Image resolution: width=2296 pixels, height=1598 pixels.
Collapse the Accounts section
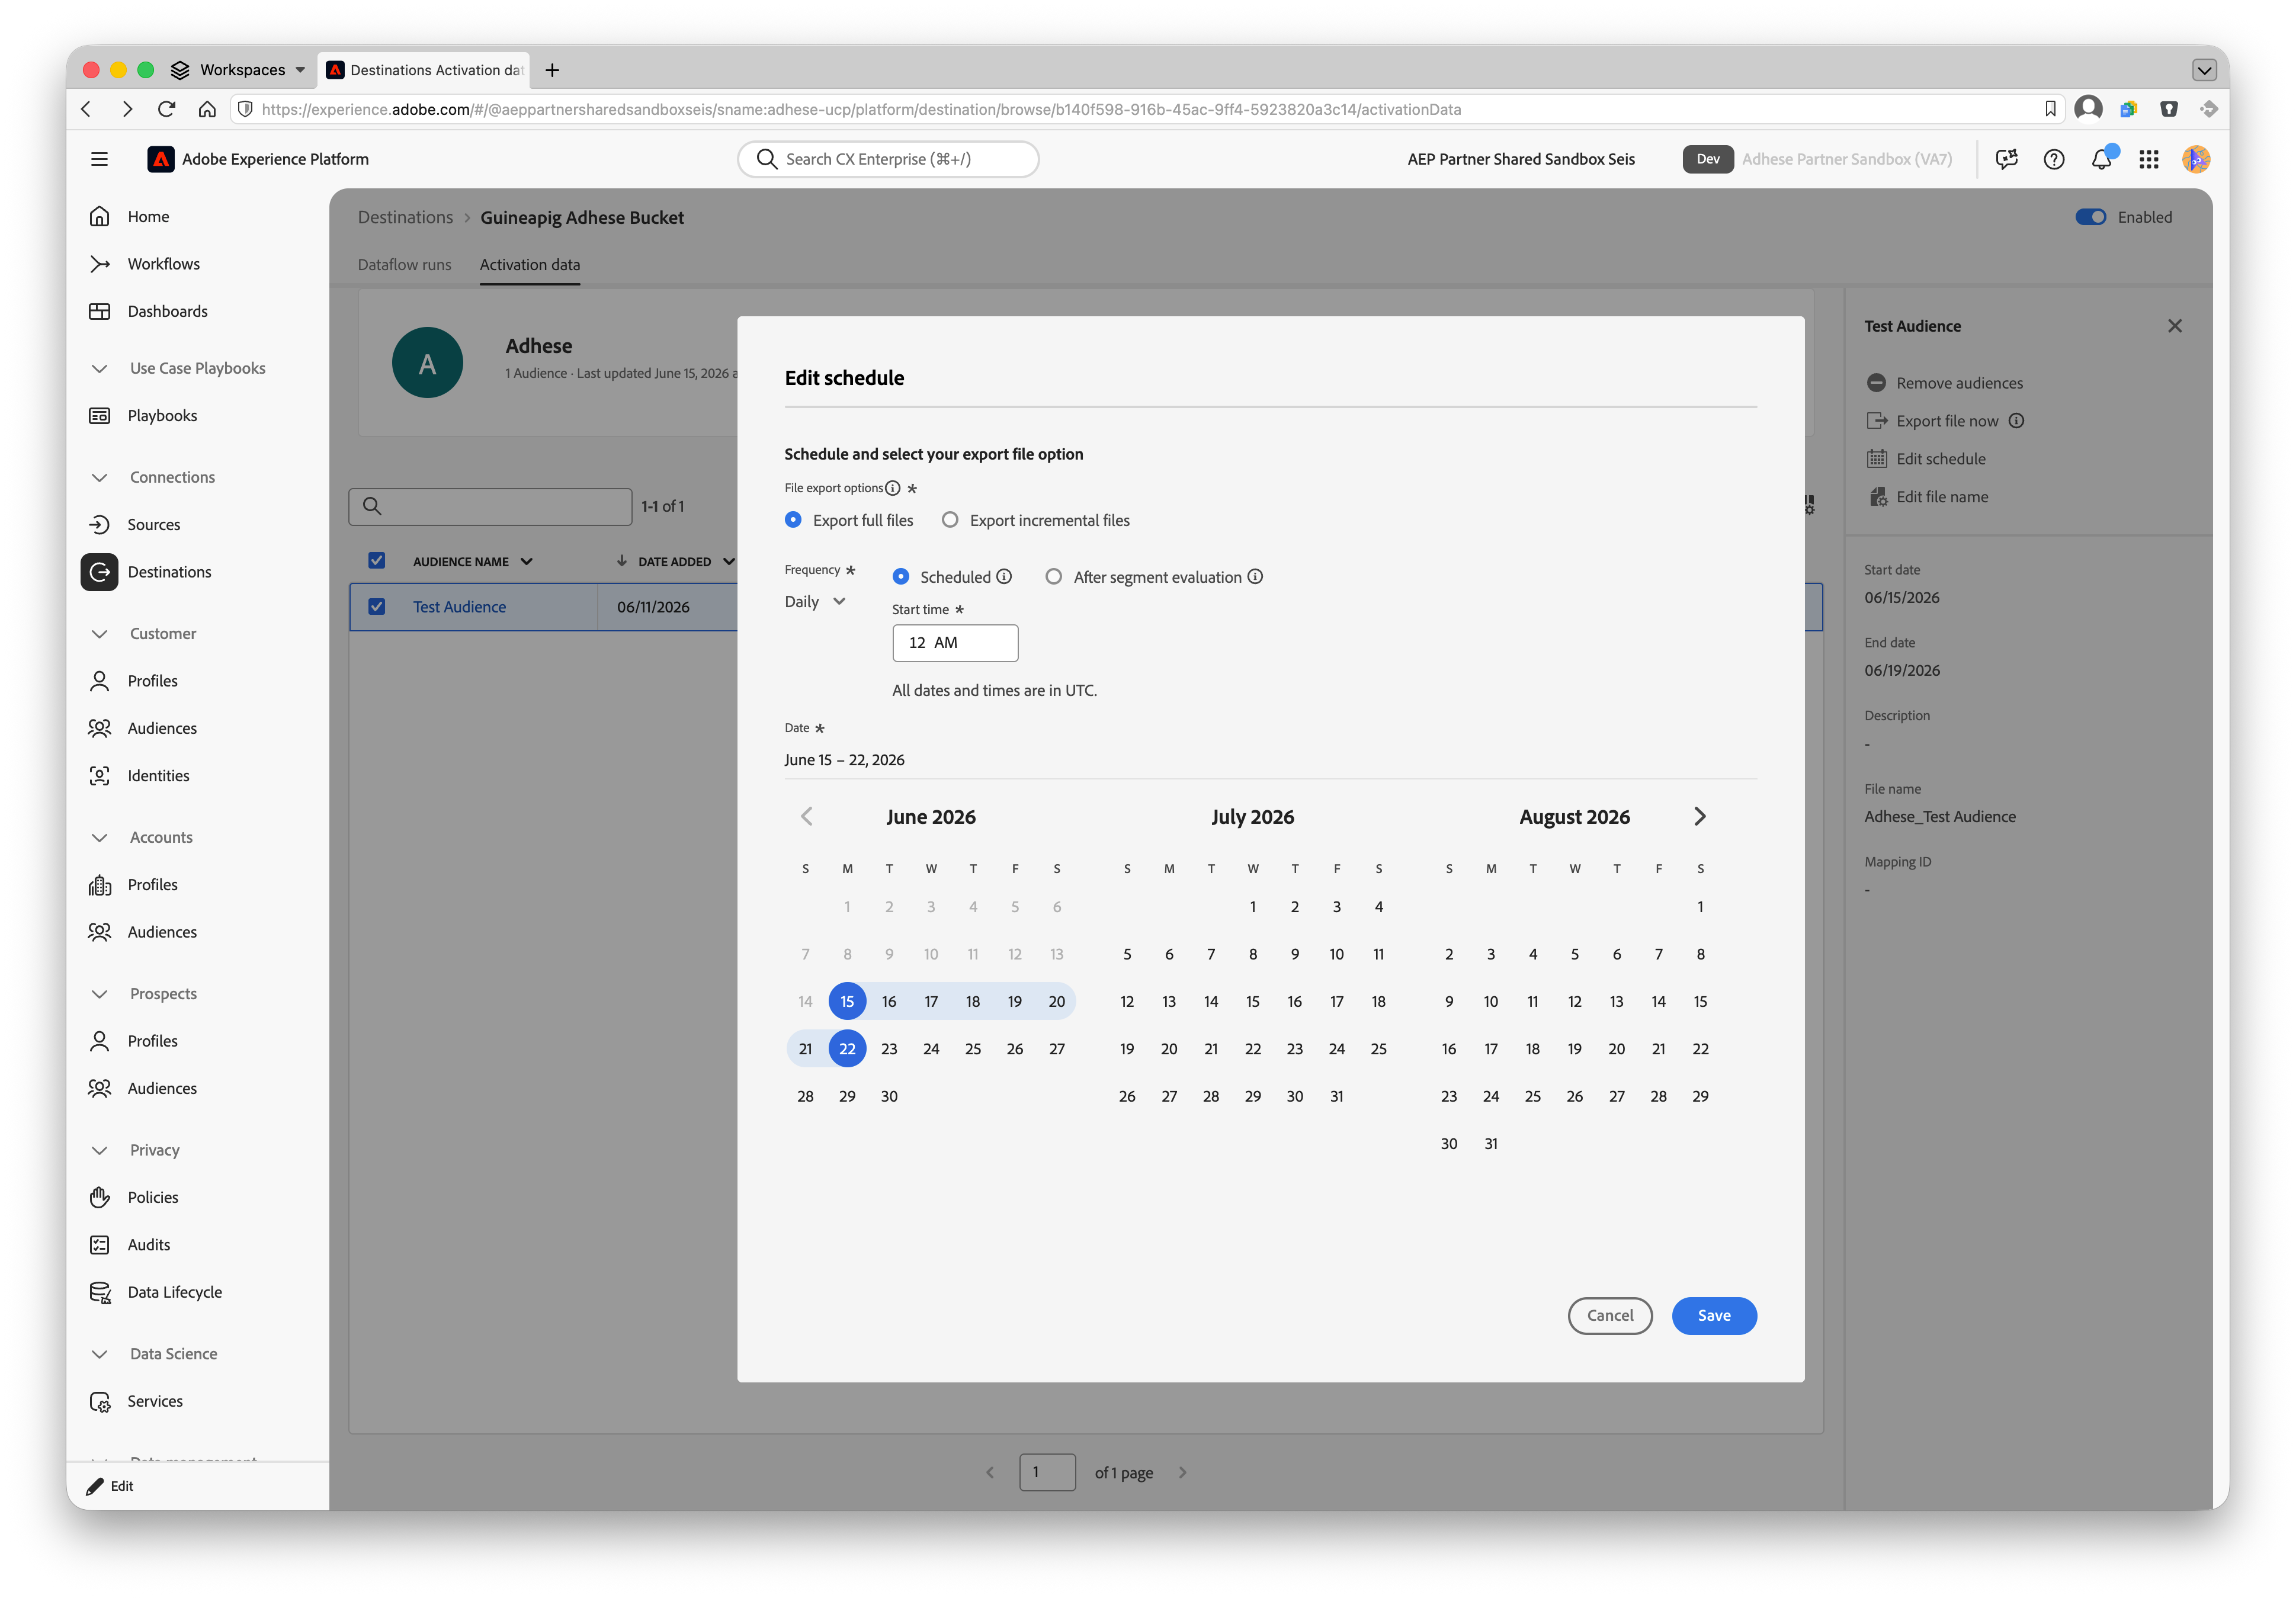click(x=99, y=837)
